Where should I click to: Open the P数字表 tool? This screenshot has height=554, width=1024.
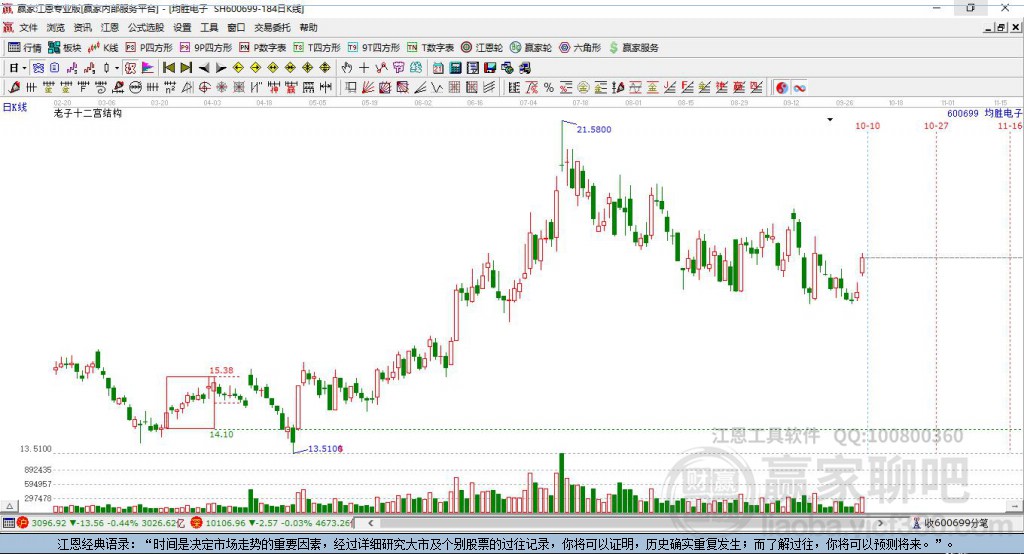point(263,48)
